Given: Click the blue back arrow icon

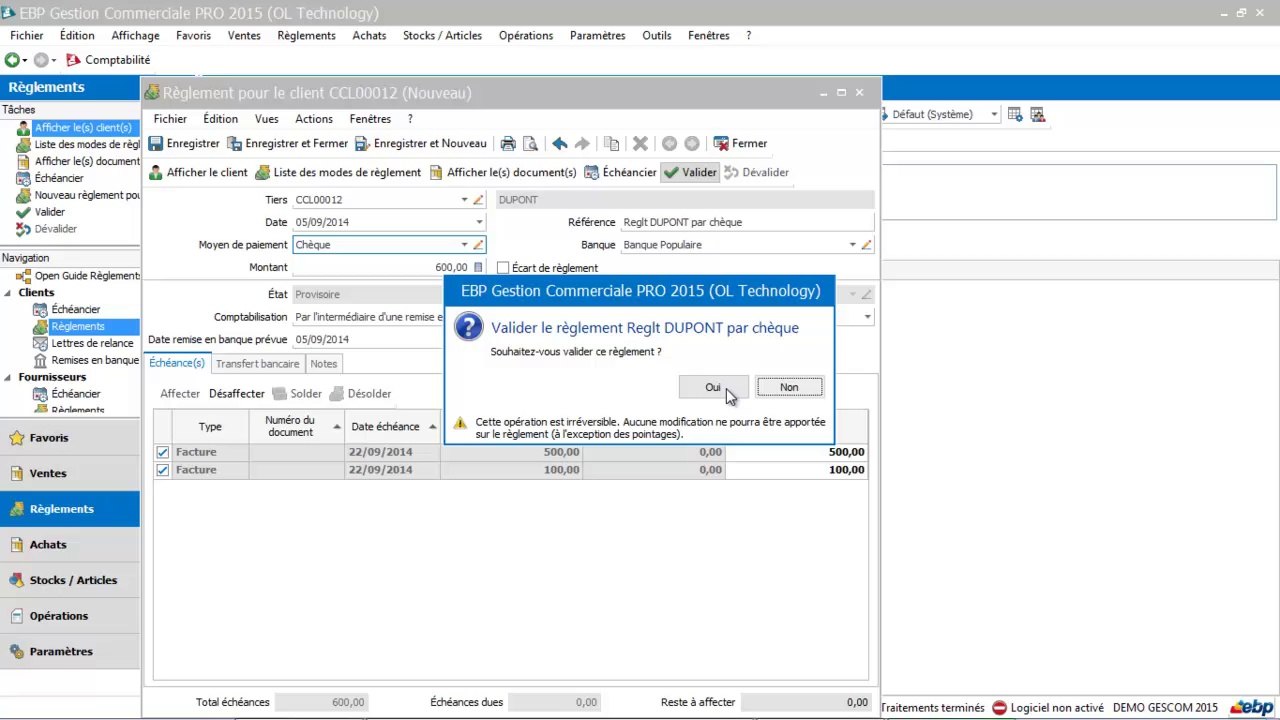Looking at the screenshot, I should 560,144.
